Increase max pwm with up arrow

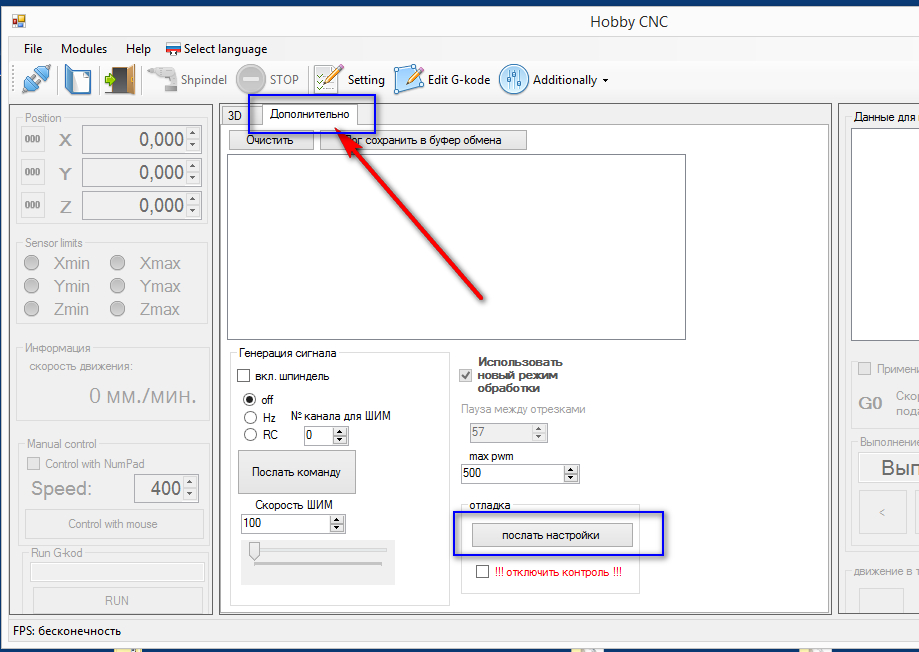click(x=571, y=470)
